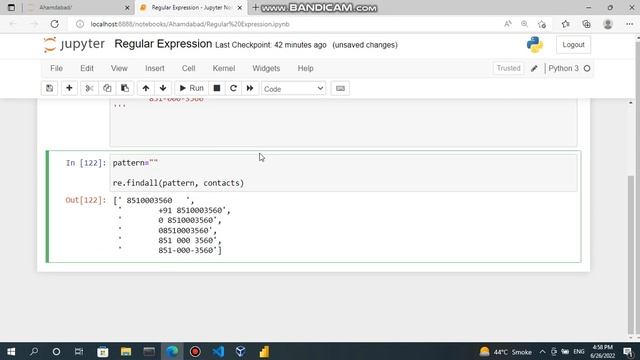
Task: Open the Cell menu
Action: [188, 69]
